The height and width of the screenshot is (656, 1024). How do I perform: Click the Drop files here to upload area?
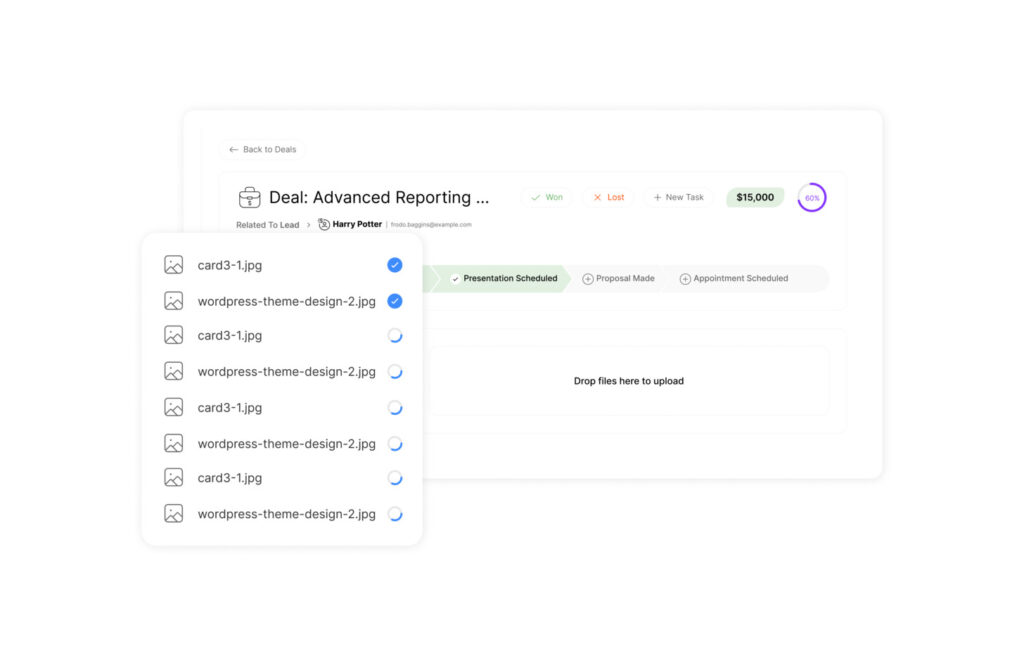click(x=628, y=381)
